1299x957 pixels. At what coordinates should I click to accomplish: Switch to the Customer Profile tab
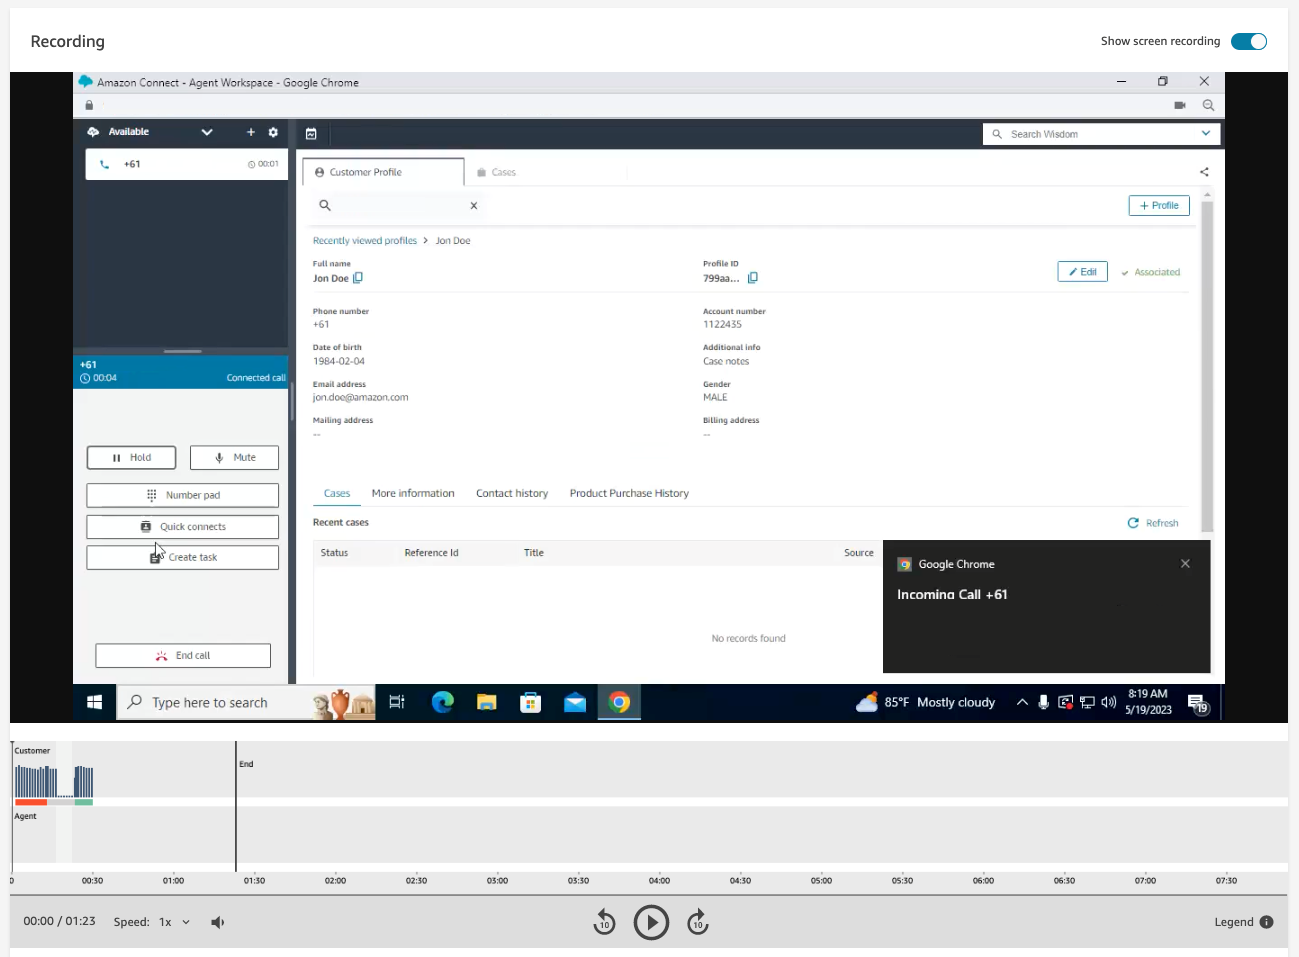click(x=383, y=172)
